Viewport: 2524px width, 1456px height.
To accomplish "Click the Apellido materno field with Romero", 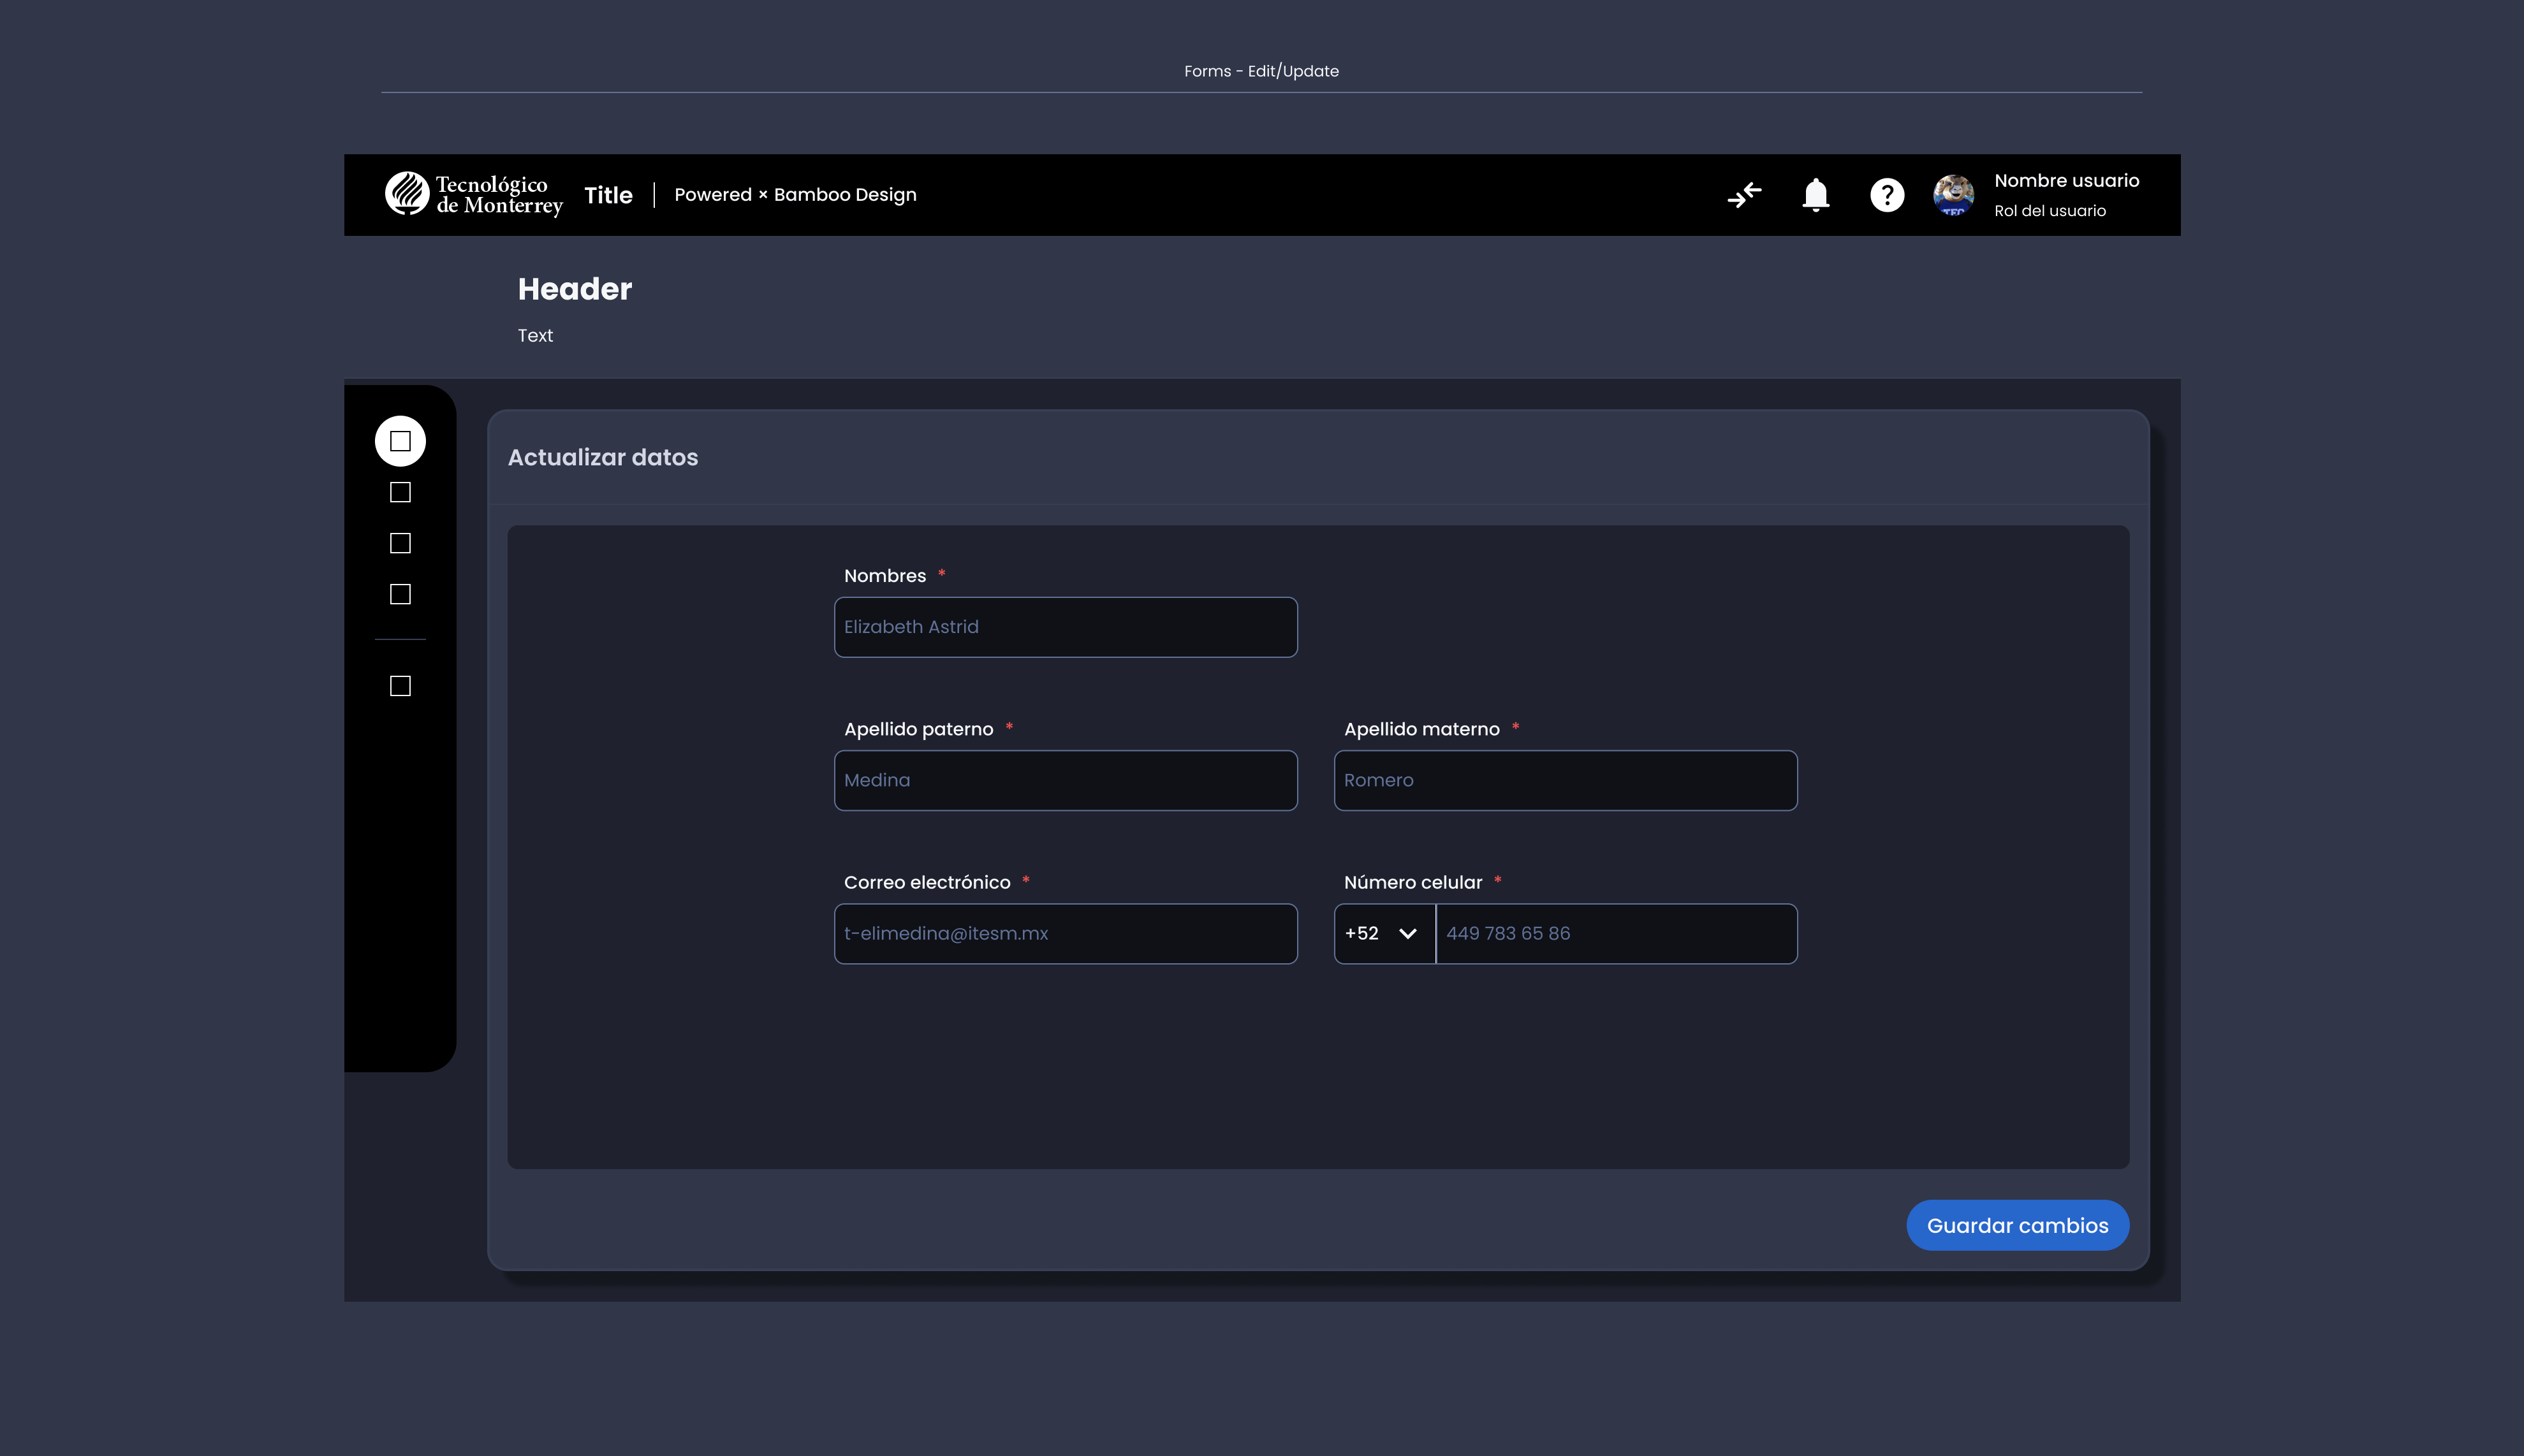I will pos(1566,780).
